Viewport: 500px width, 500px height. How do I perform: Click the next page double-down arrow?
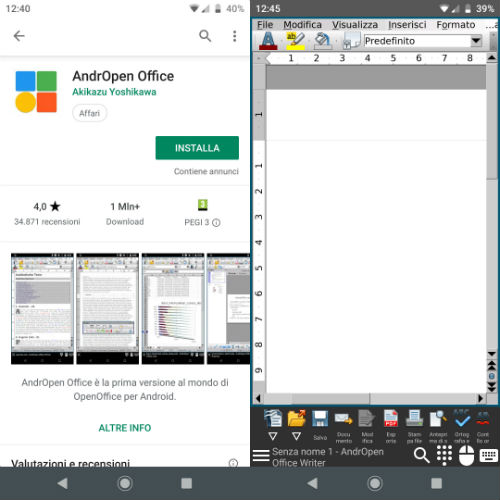click(492, 386)
